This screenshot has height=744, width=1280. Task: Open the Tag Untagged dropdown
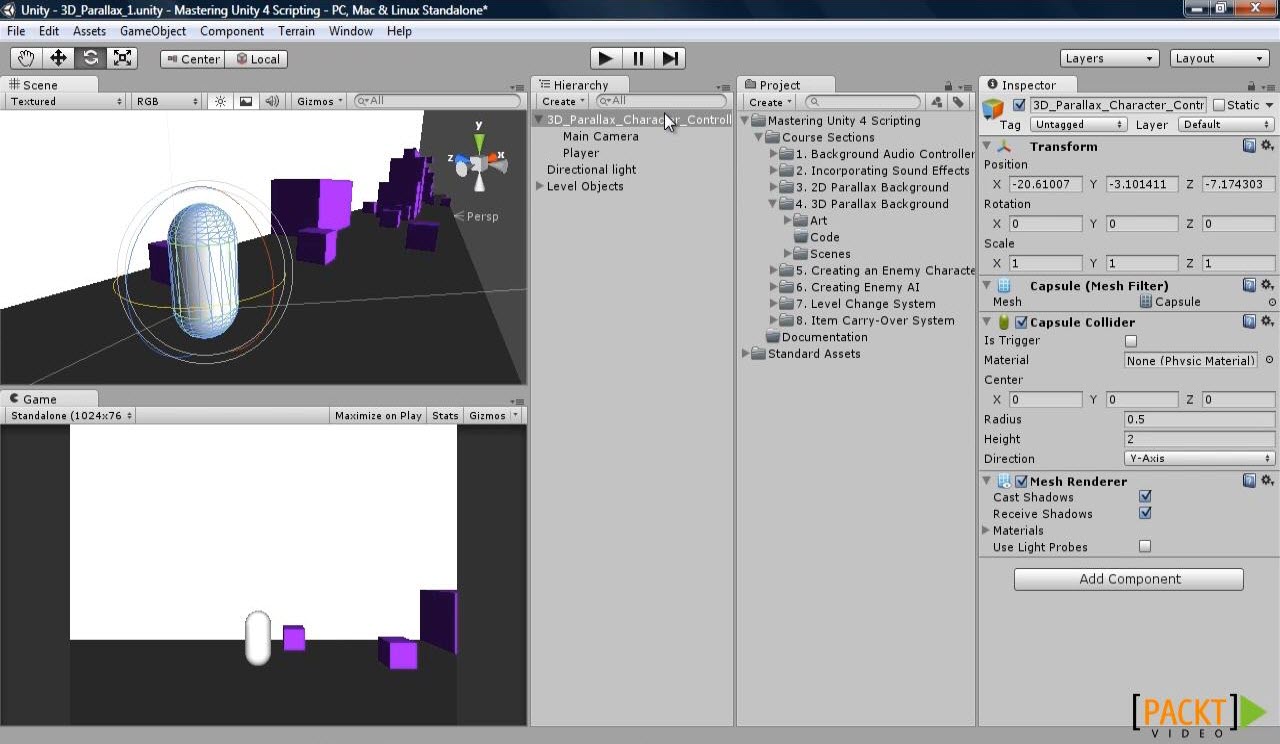[x=1078, y=125]
